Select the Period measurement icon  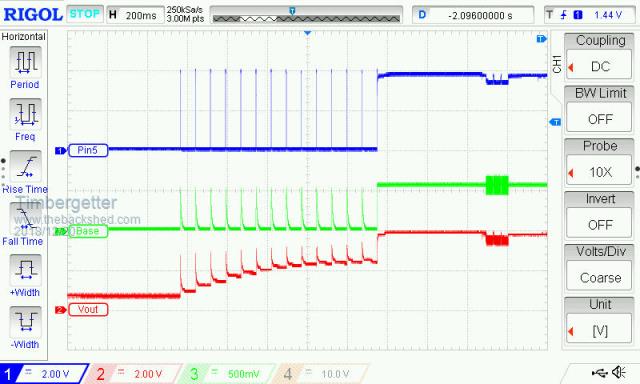(x=25, y=62)
